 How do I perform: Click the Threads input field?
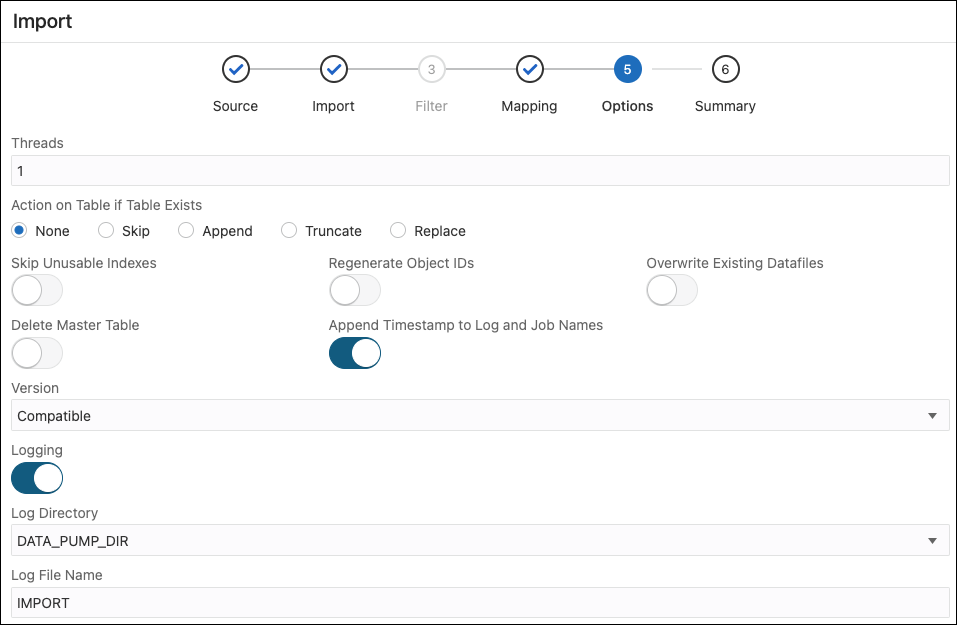tap(478, 170)
